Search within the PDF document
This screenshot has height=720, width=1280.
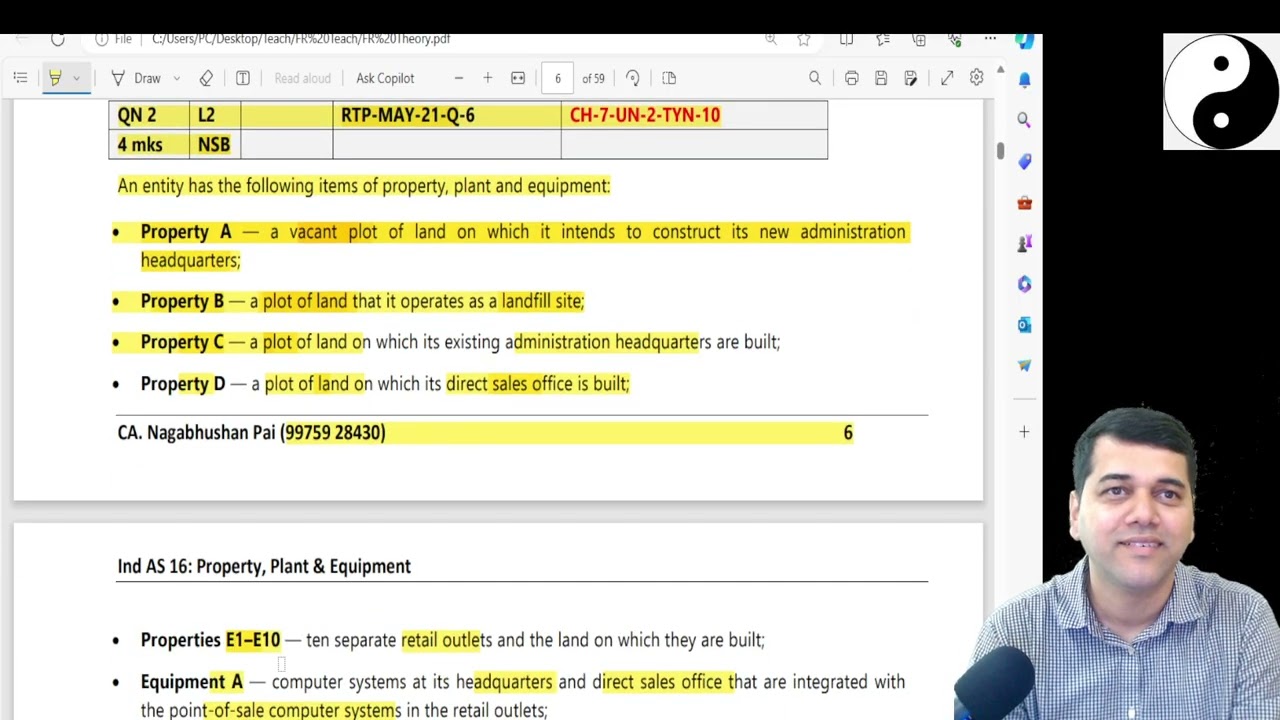[815, 78]
